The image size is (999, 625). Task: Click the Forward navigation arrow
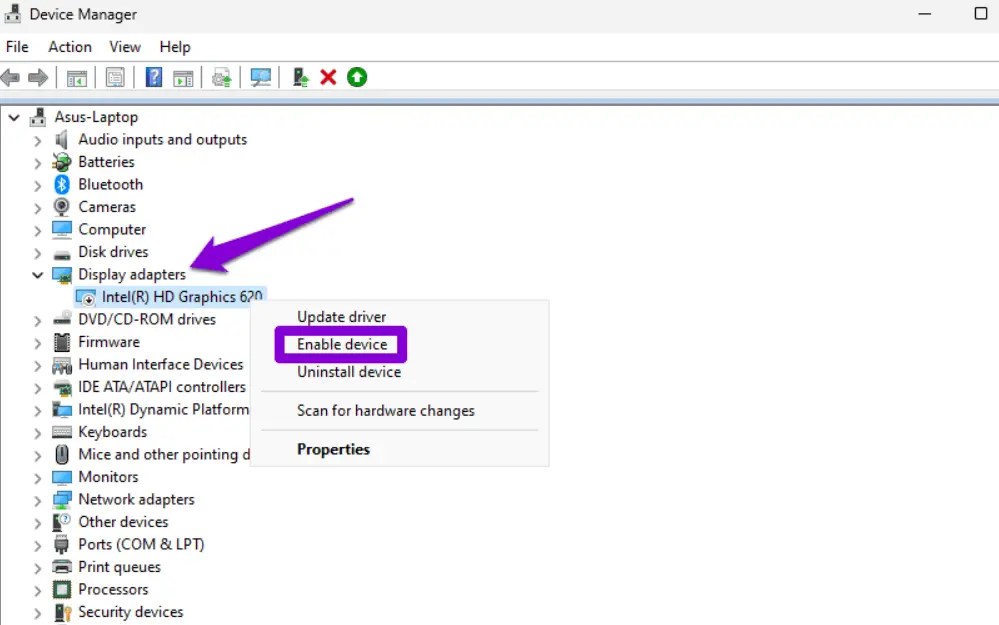click(38, 77)
